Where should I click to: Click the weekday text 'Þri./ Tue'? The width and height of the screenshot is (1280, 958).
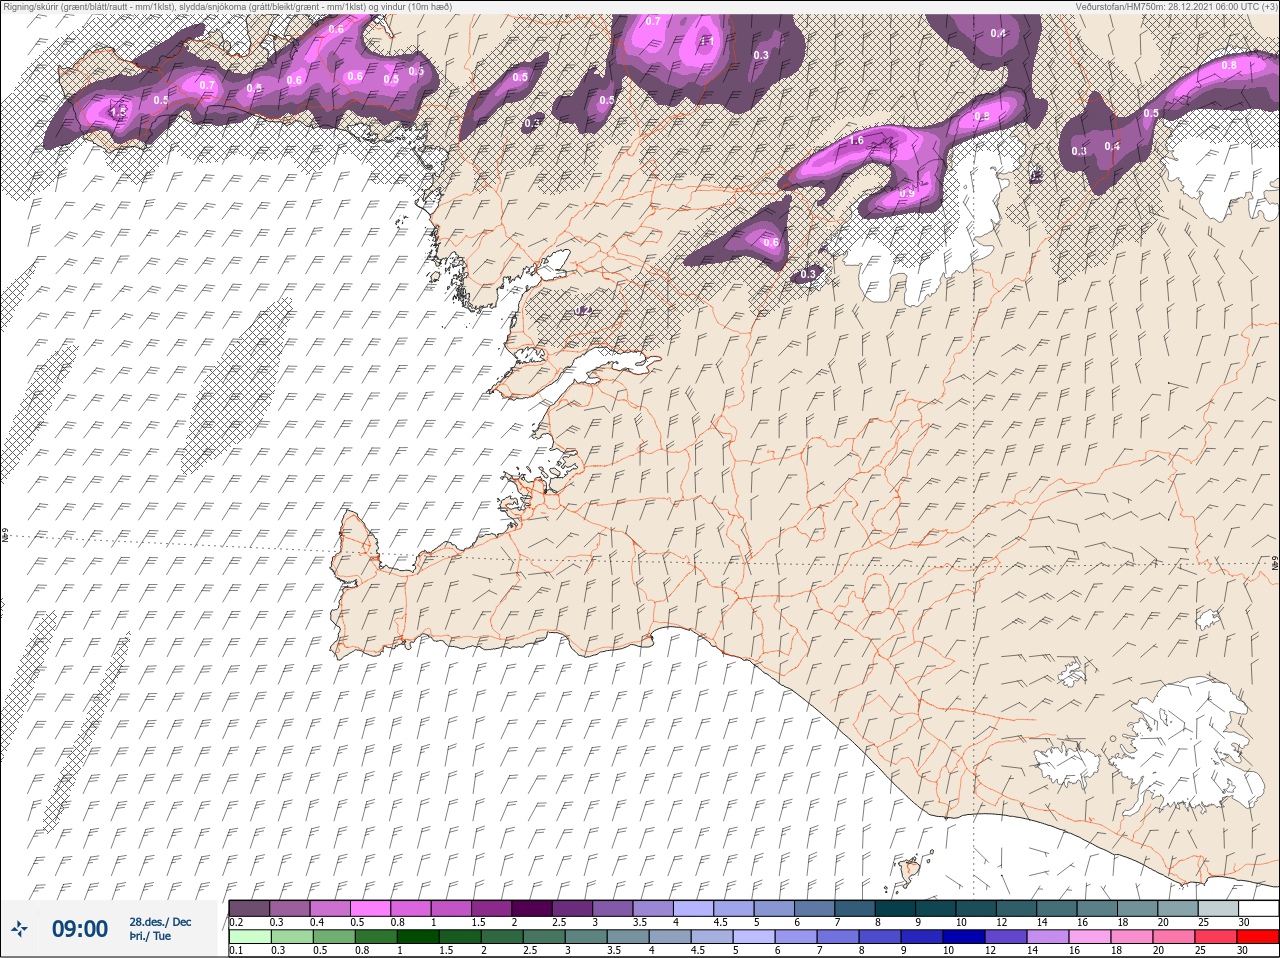coord(150,937)
